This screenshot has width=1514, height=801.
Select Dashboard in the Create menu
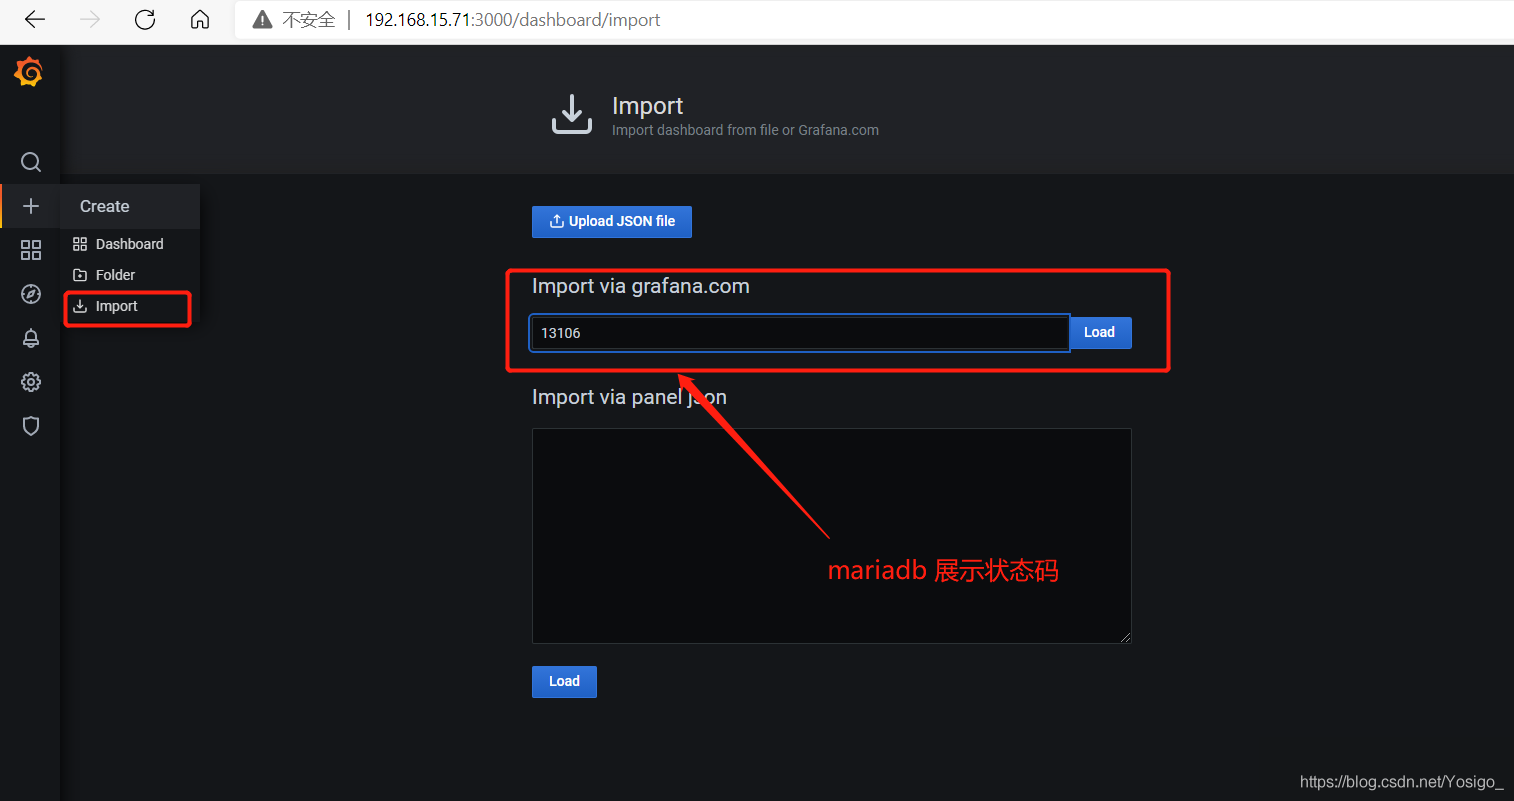[x=130, y=244]
